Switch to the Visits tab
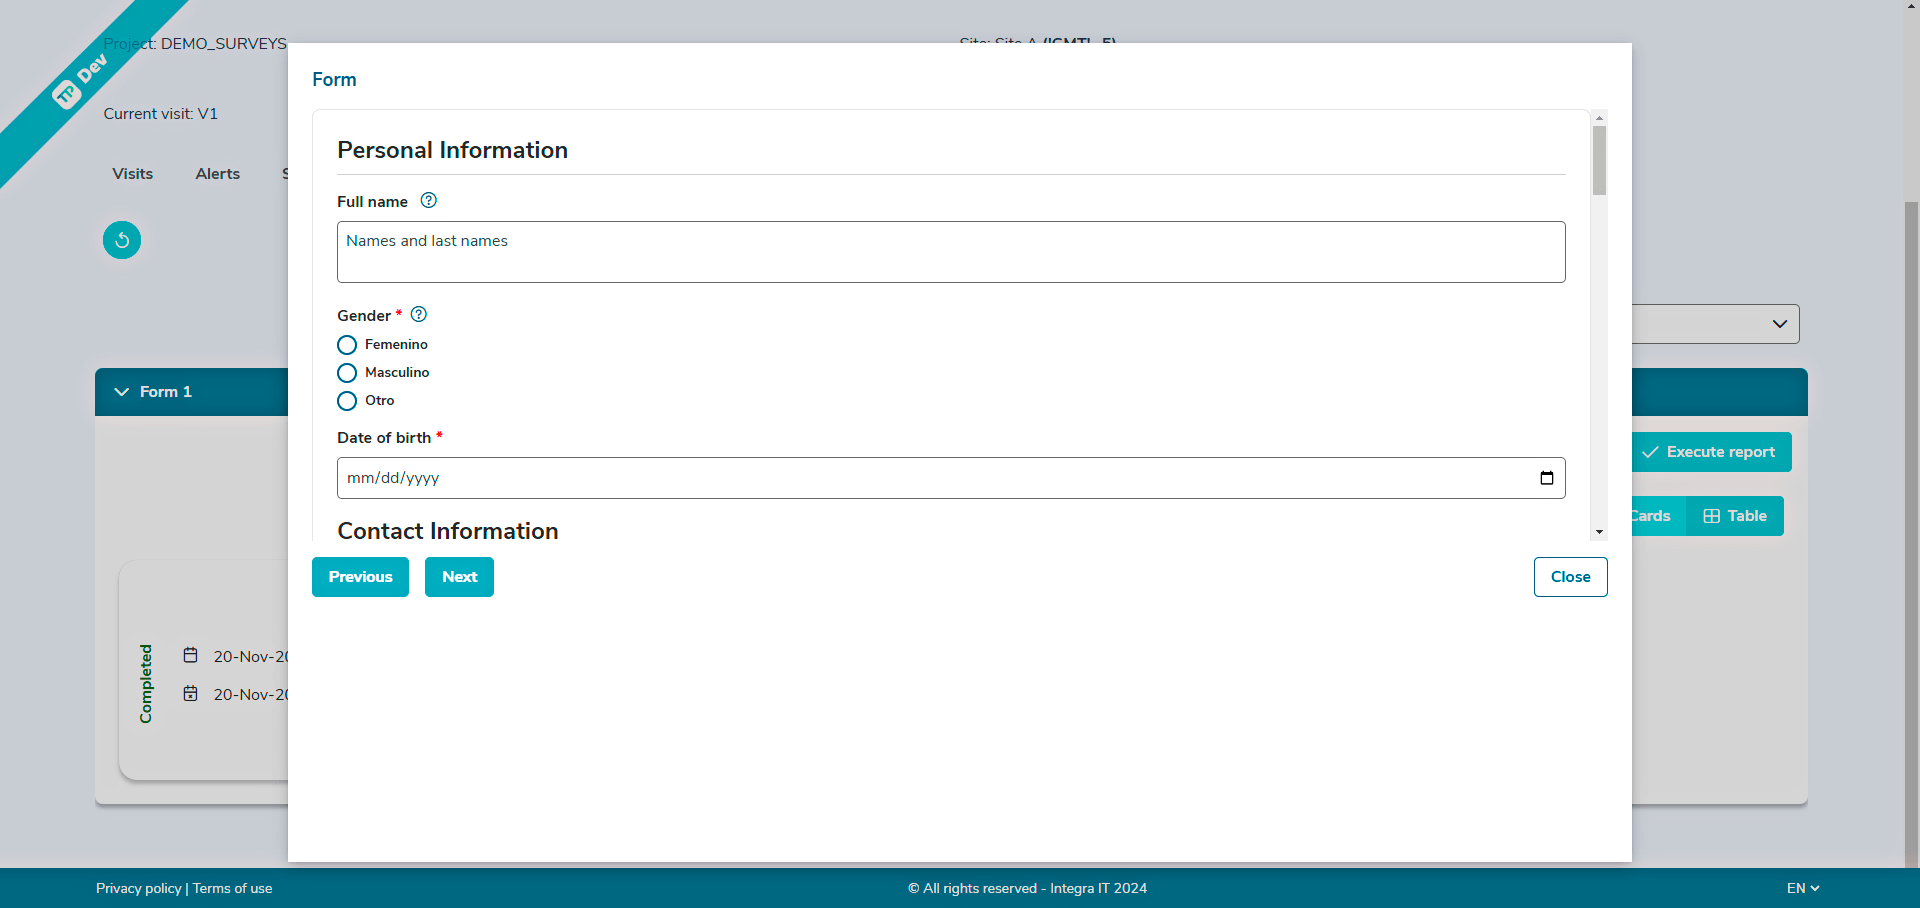The width and height of the screenshot is (1920, 908). 133,174
